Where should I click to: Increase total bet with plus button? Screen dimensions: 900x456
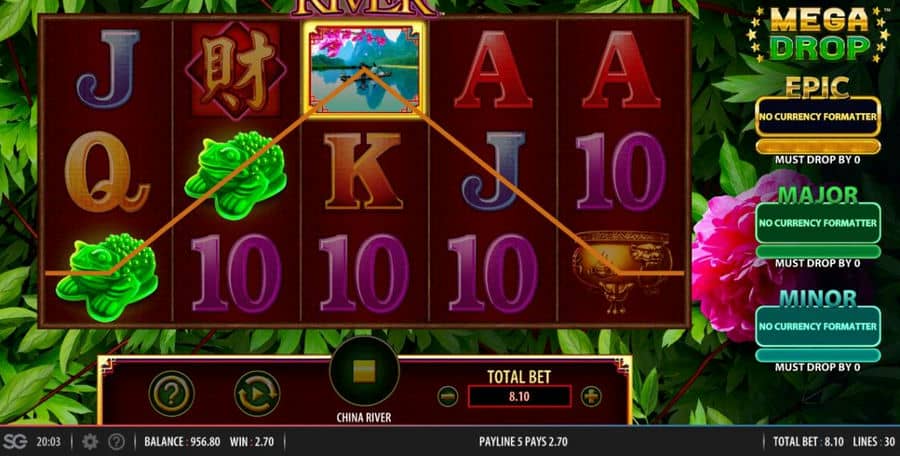(591, 396)
